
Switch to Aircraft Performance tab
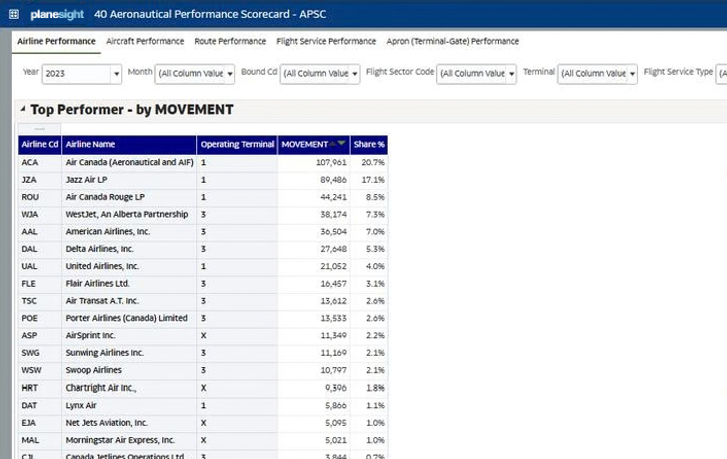pyautogui.click(x=145, y=41)
